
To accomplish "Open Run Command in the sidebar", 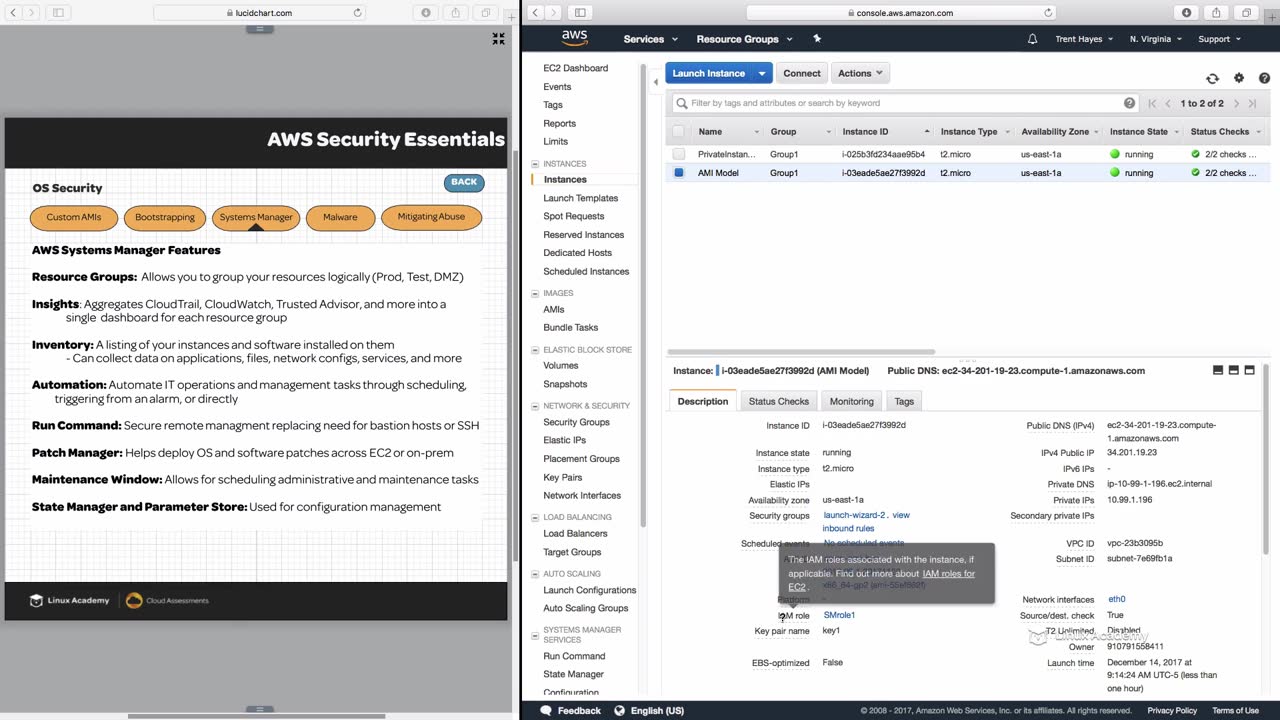I will click(x=574, y=656).
